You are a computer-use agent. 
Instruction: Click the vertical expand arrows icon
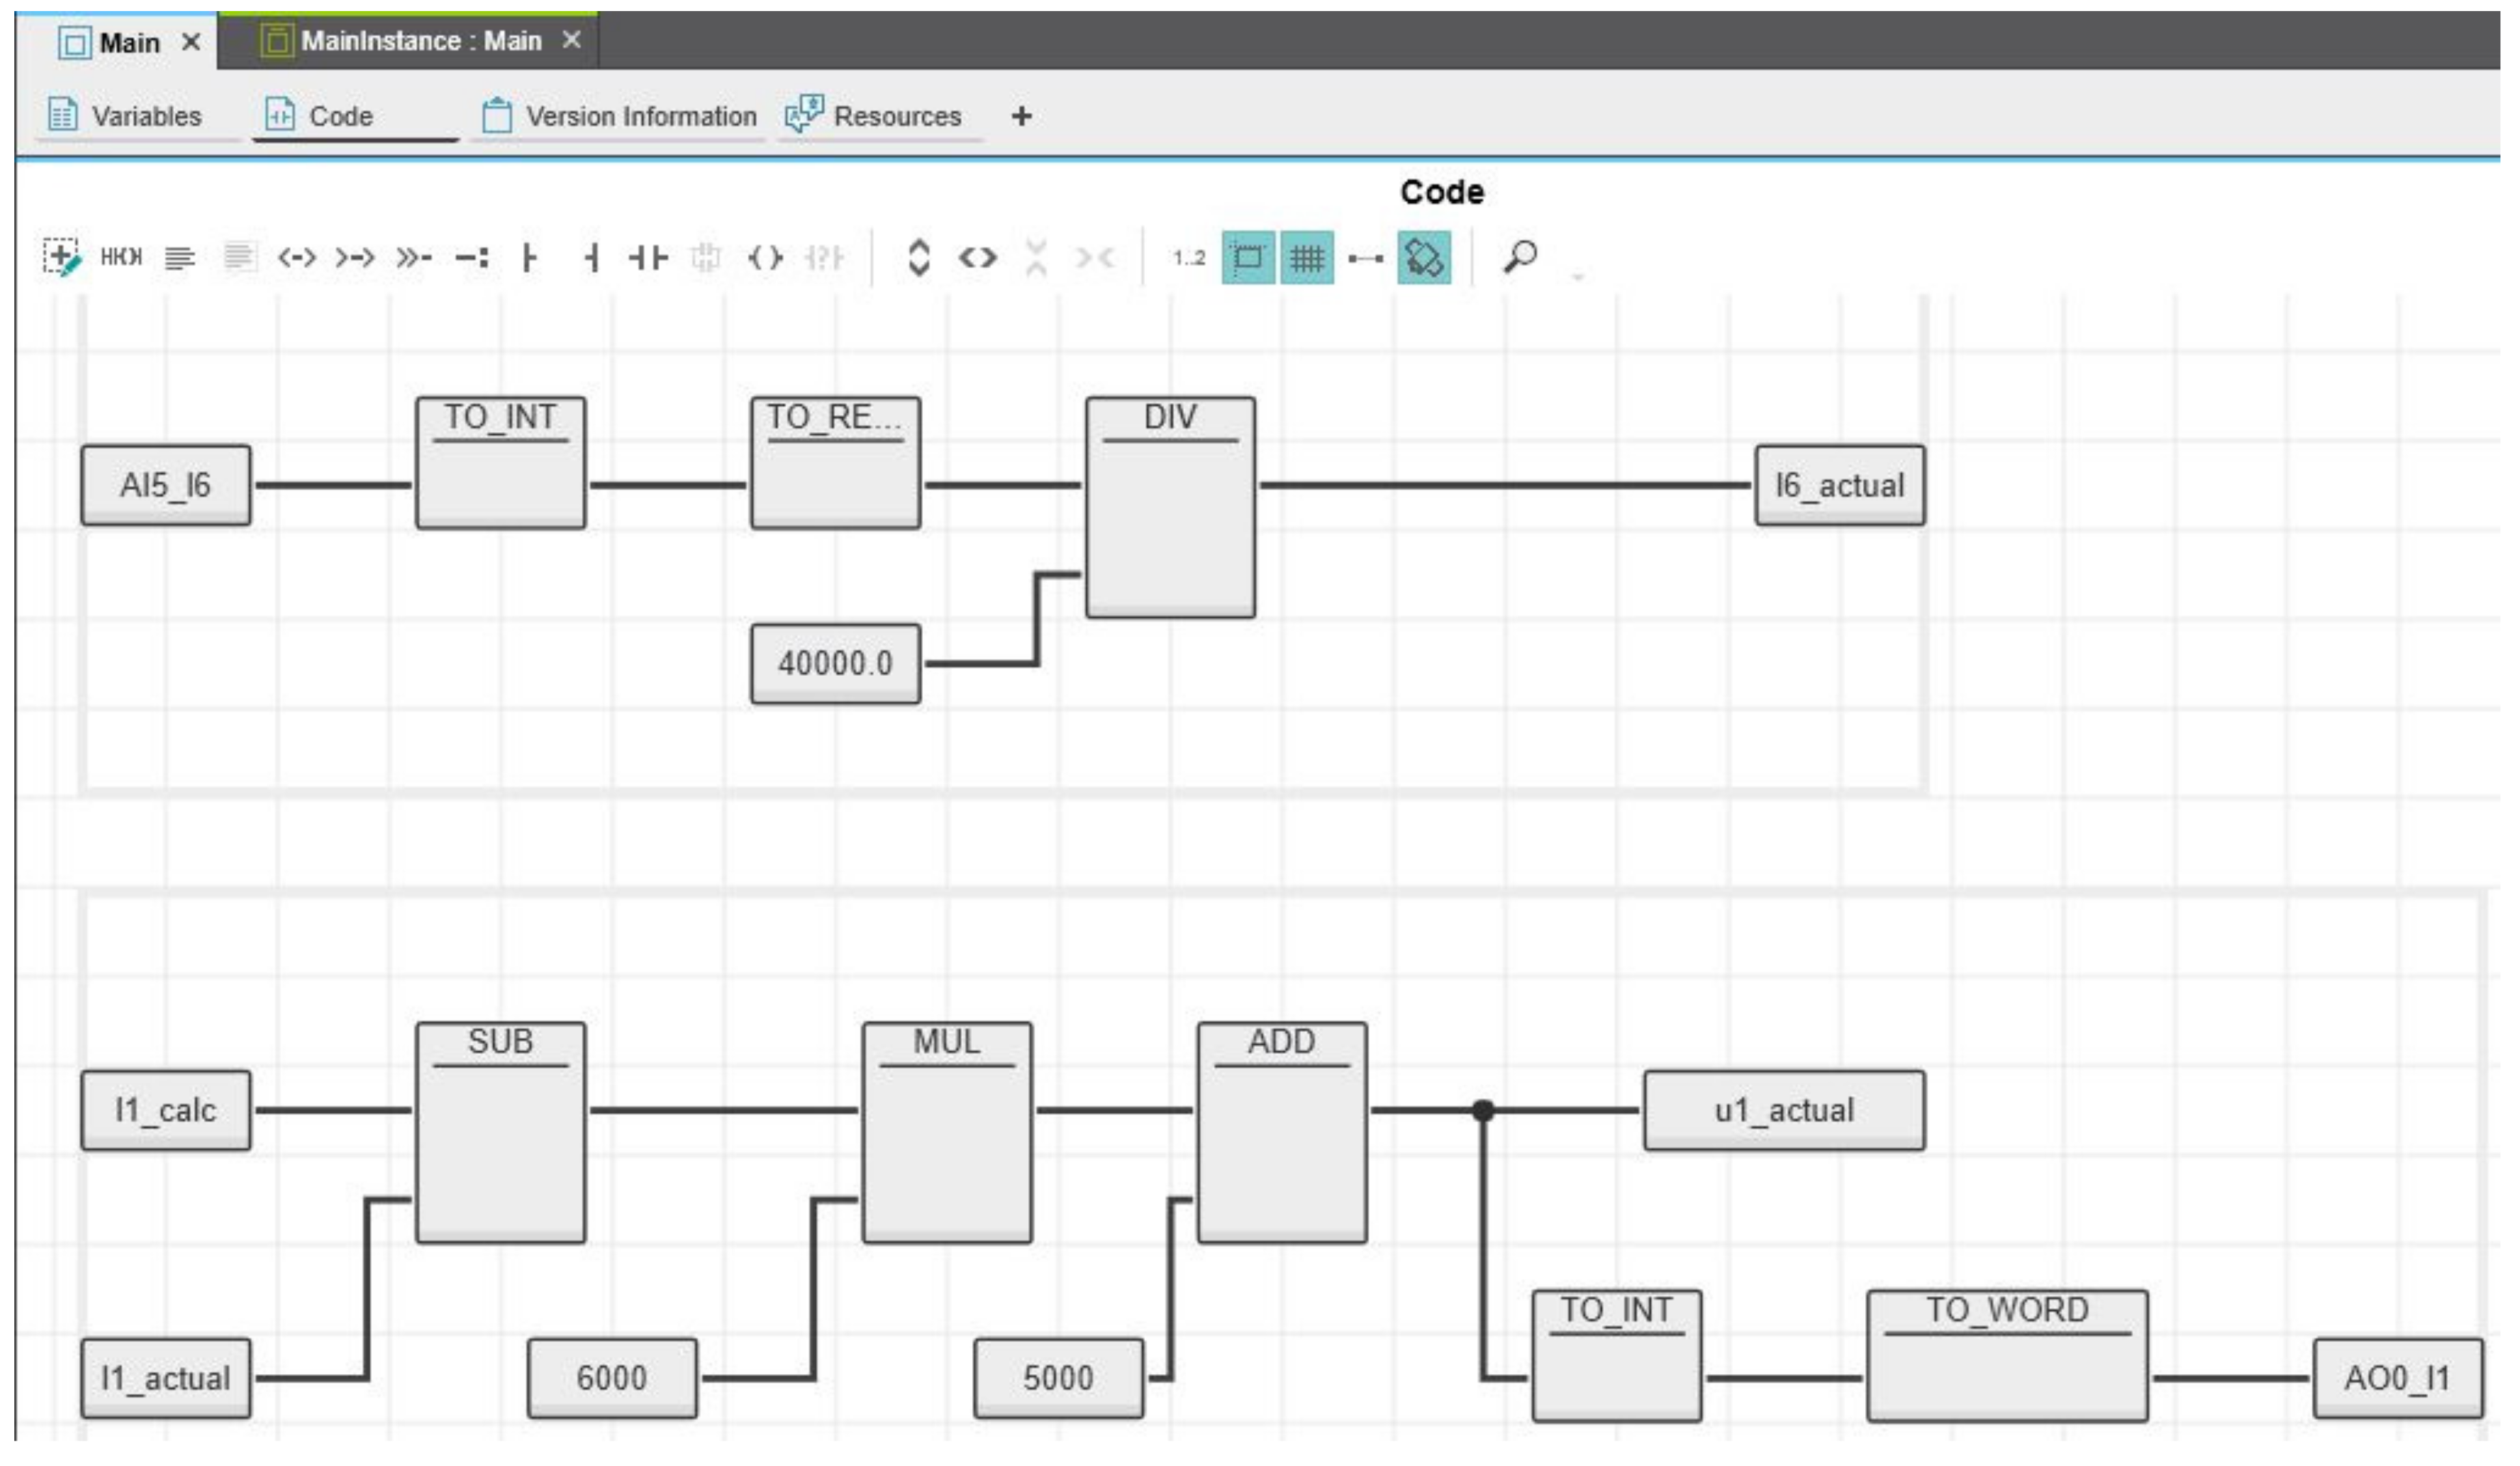pos(918,258)
